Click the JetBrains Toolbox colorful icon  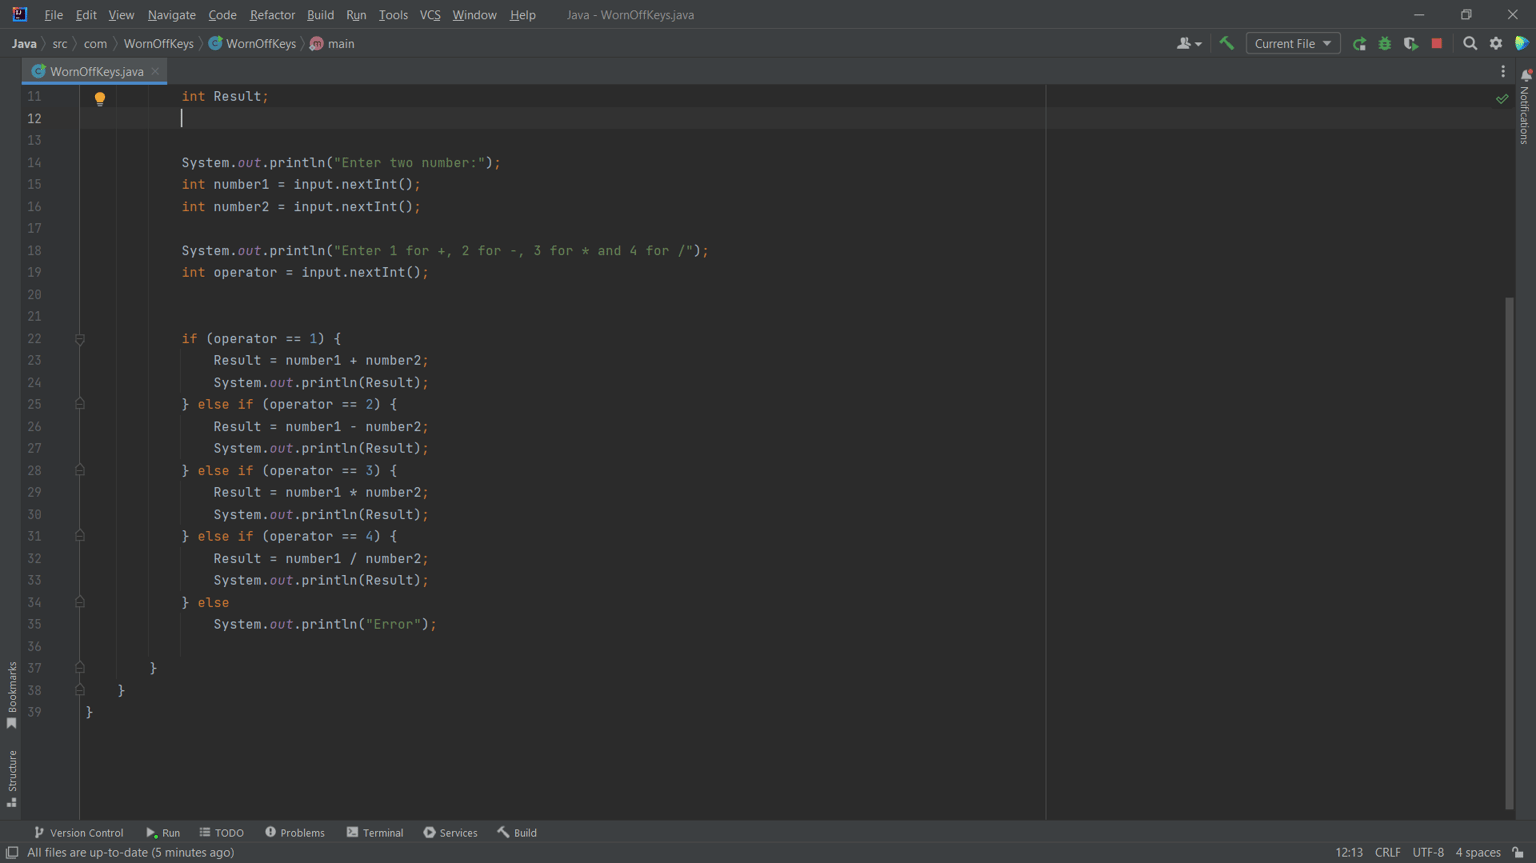pos(1522,43)
